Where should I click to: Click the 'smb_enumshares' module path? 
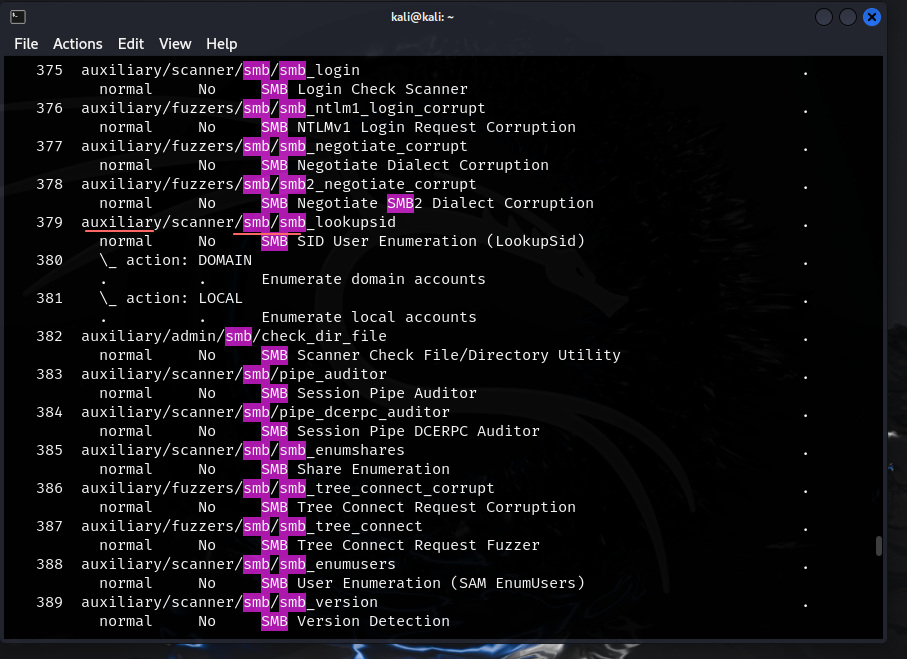pyautogui.click(x=243, y=451)
